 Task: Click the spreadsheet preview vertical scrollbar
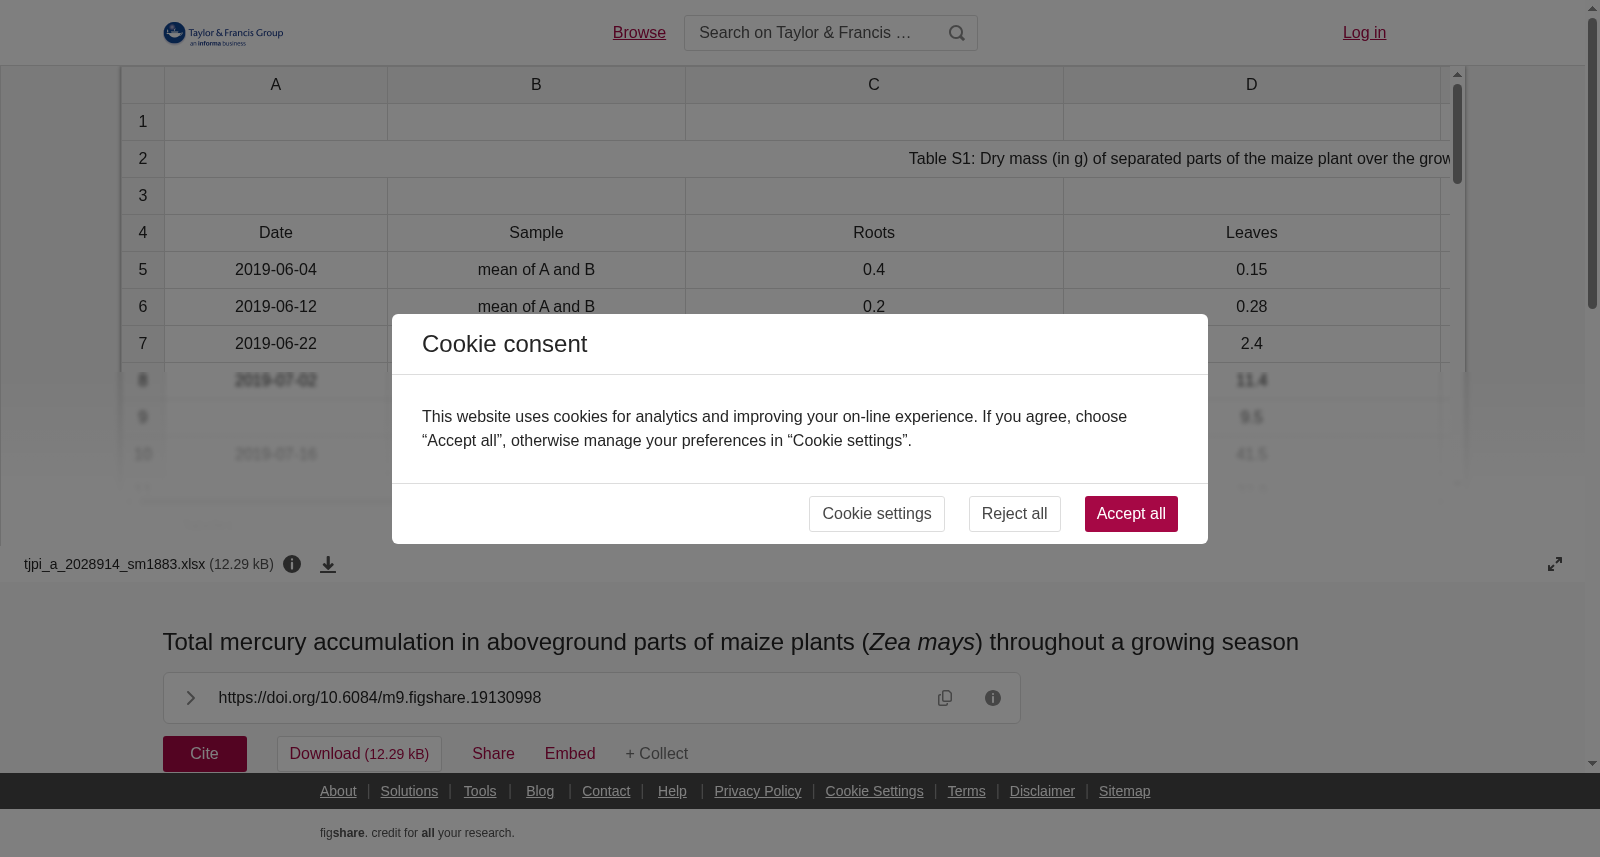coord(1457,134)
